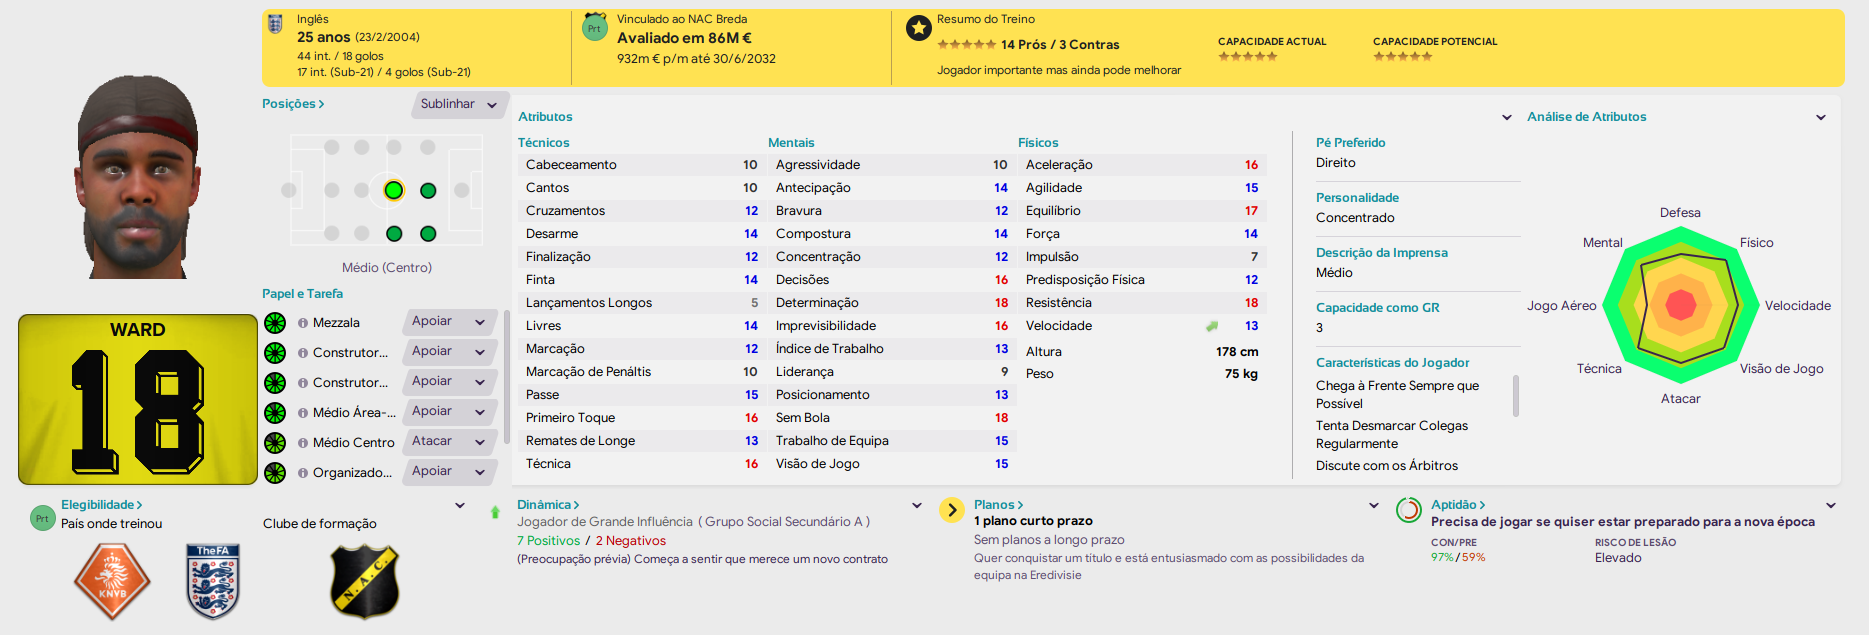Screen dimensions: 1869x635
Task: Click the info icon beside Médio Centro
Action: click(302, 443)
